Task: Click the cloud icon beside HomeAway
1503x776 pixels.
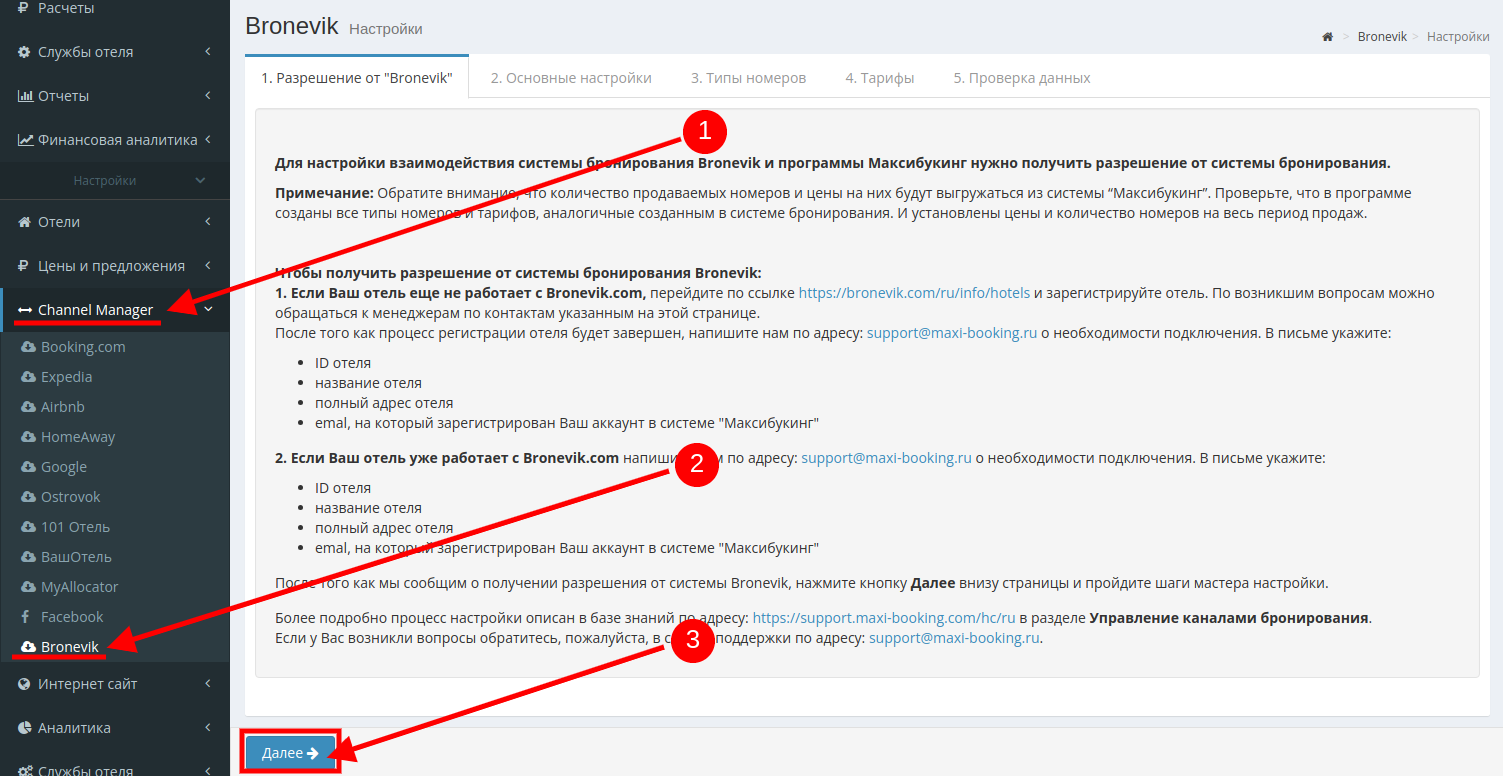Action: [28, 437]
